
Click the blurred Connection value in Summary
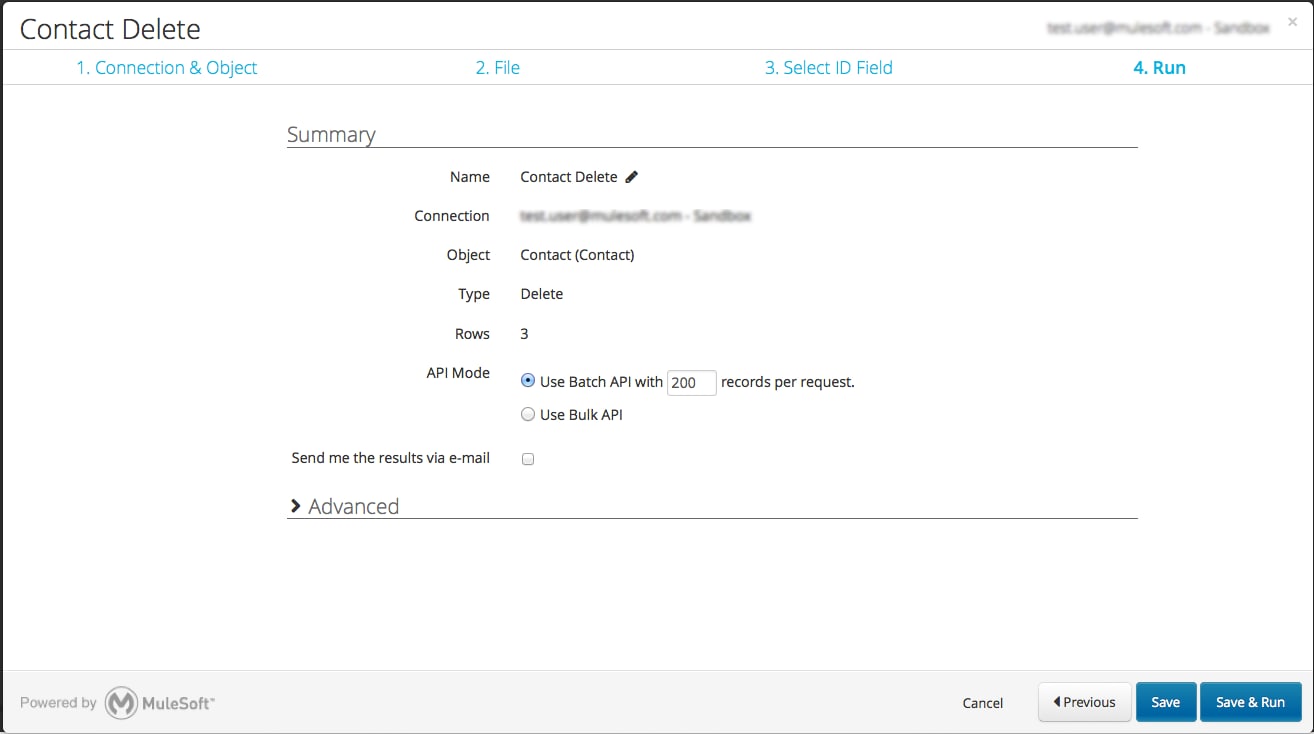click(636, 216)
